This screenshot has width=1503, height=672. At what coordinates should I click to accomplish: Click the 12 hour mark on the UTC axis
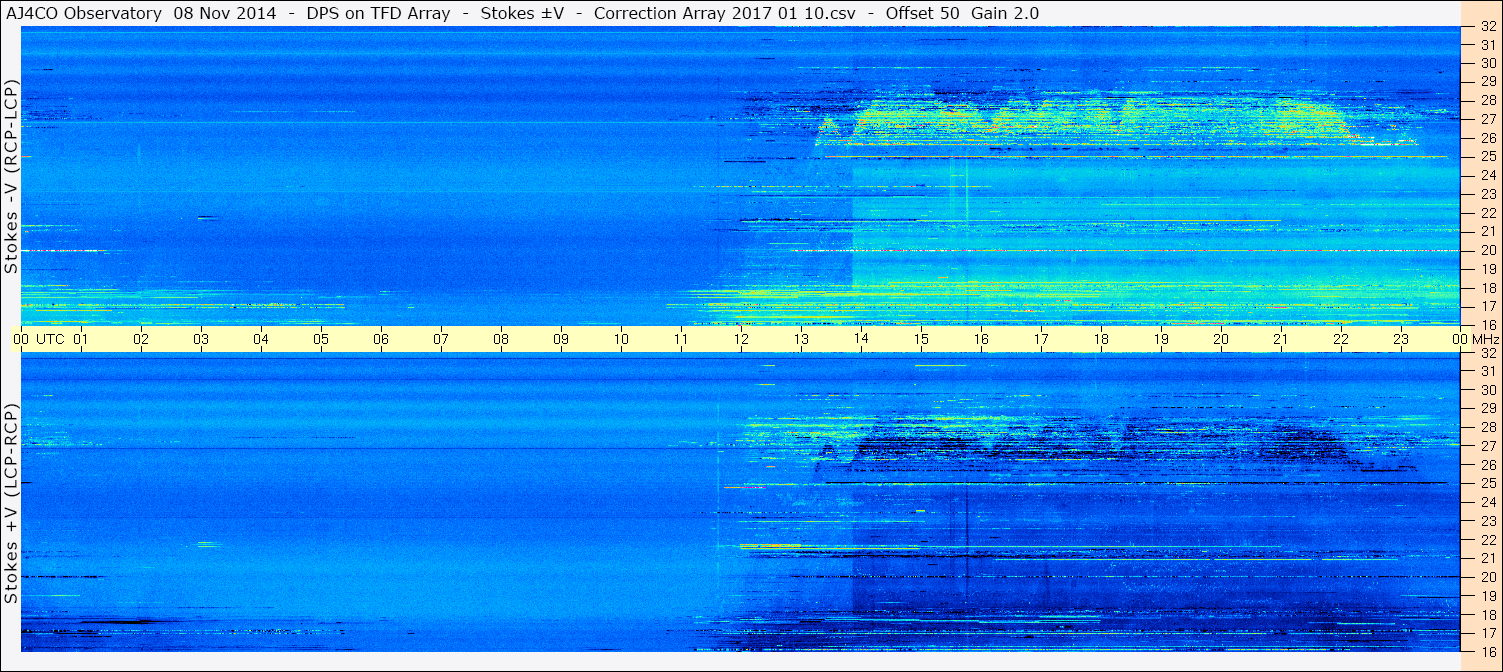(x=741, y=339)
